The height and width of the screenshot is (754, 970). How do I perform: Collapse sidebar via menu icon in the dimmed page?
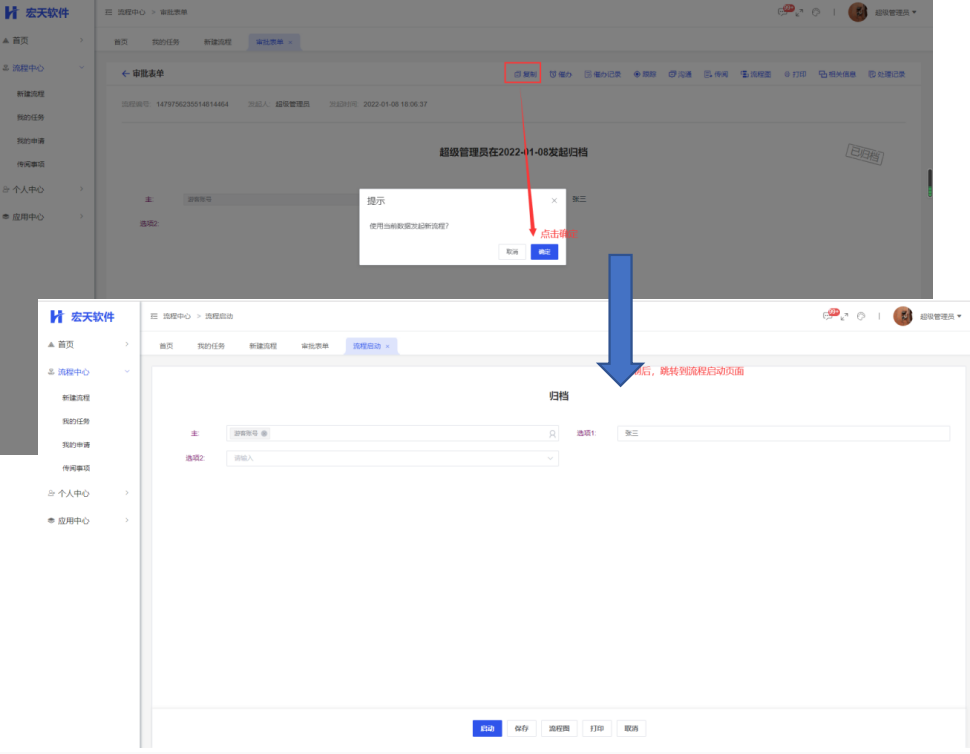coord(109,12)
